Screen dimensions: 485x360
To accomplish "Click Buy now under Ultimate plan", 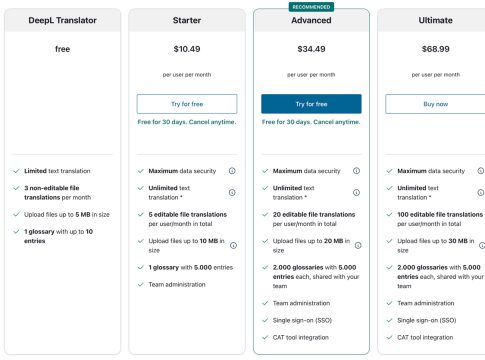I will point(435,104).
